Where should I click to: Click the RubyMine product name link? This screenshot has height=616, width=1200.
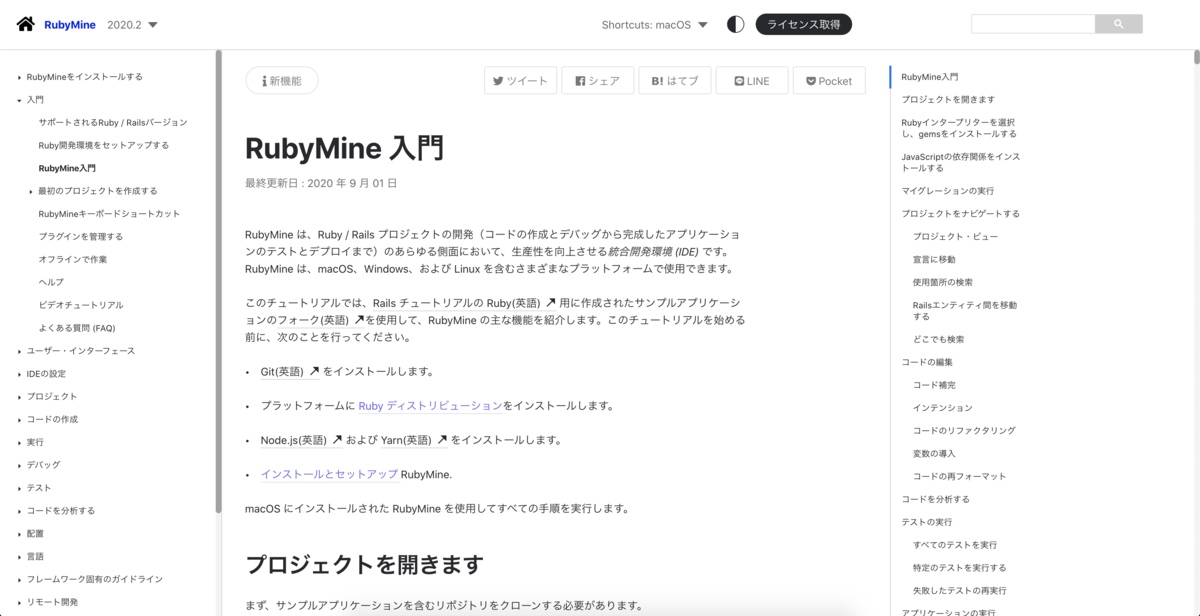tap(70, 25)
